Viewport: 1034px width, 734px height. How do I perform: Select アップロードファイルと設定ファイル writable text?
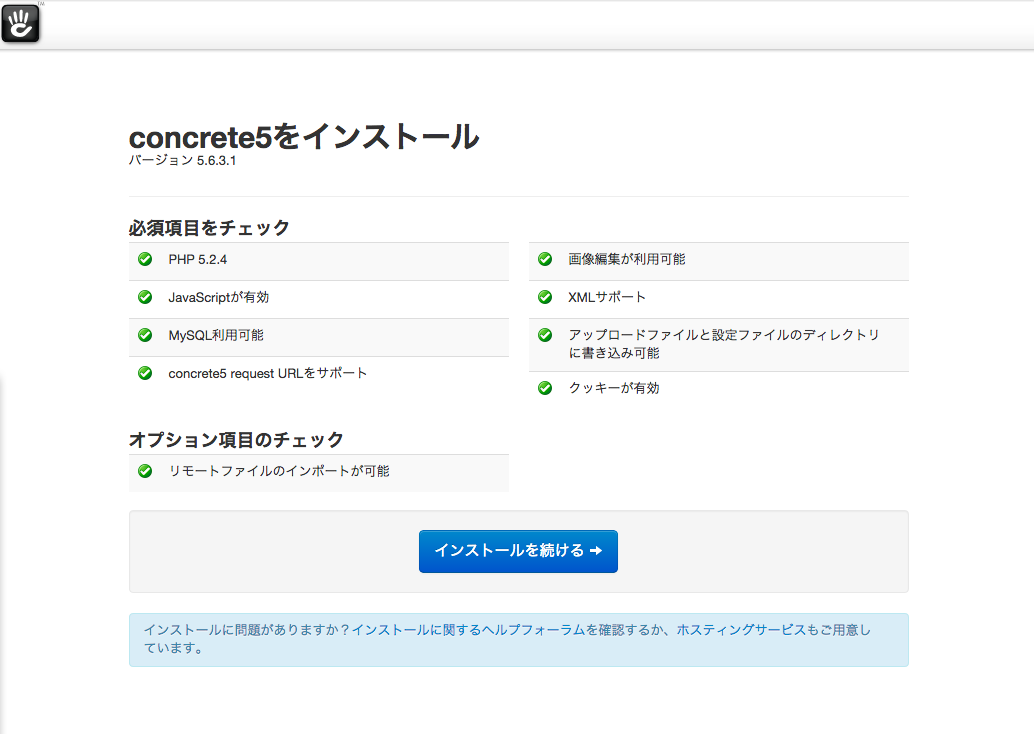[723, 344]
